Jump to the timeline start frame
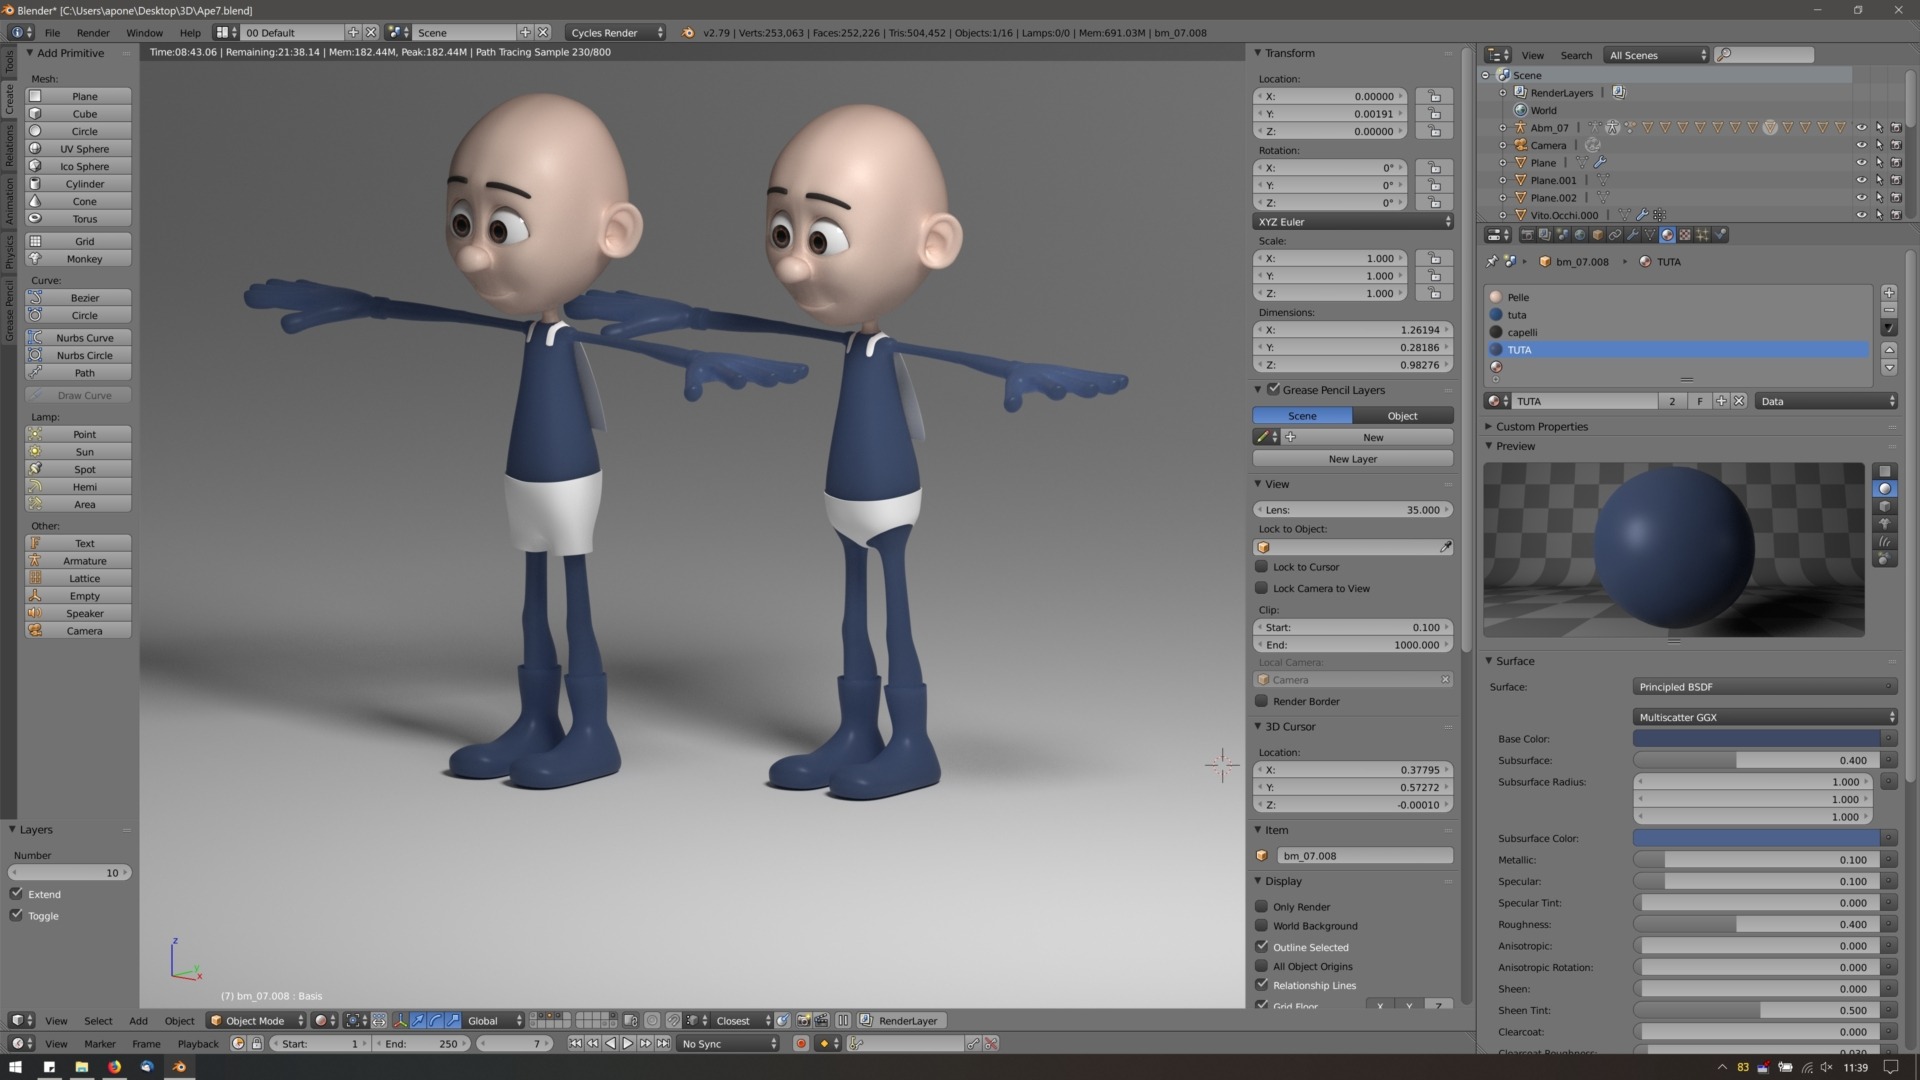 (x=575, y=1043)
